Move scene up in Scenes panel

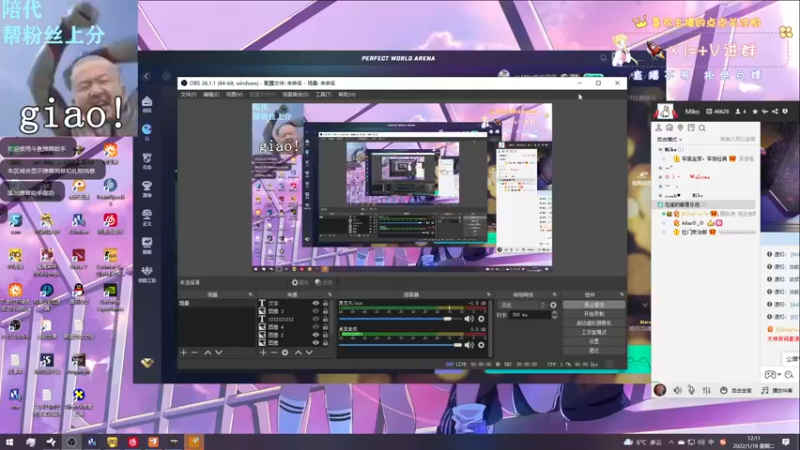[208, 353]
